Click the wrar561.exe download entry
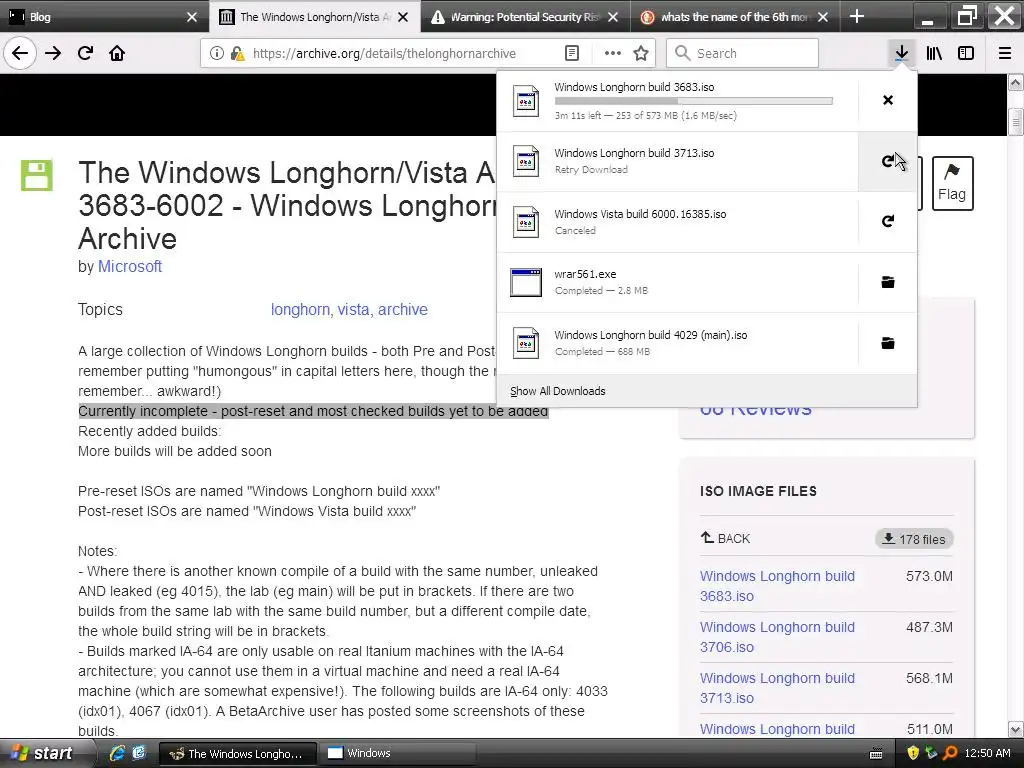 [x=677, y=282]
